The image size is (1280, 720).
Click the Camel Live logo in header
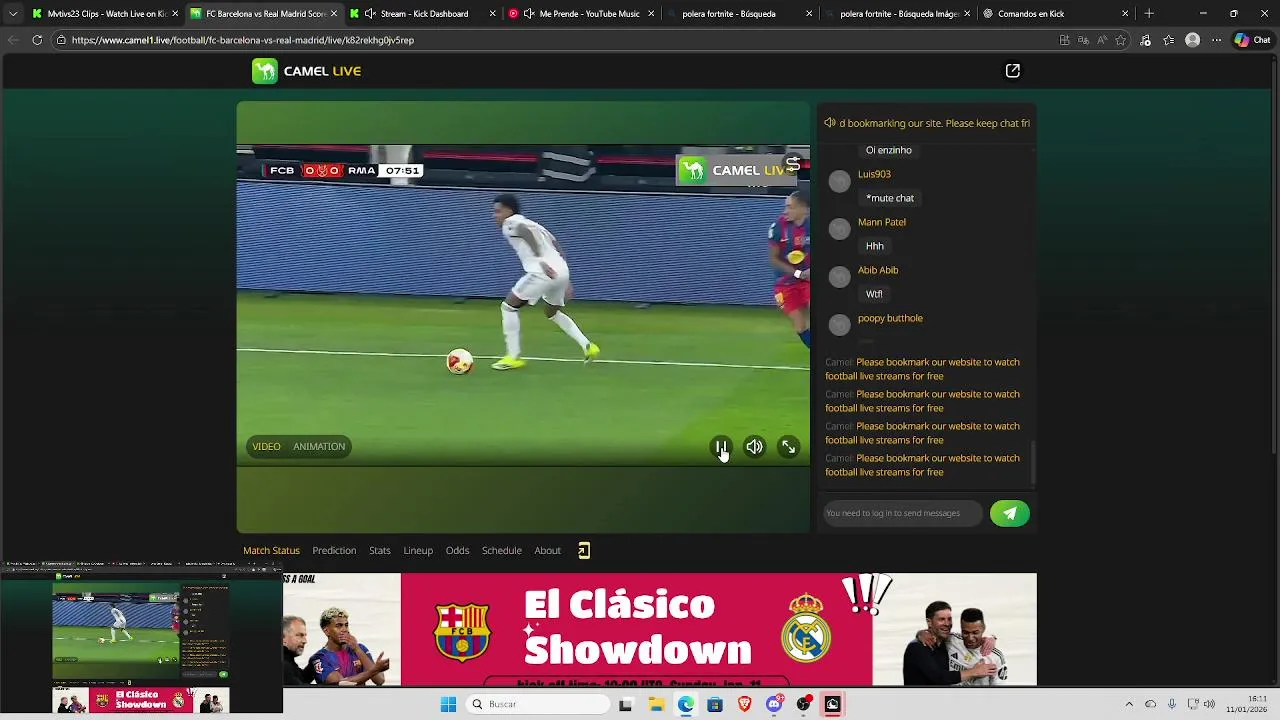tap(307, 71)
